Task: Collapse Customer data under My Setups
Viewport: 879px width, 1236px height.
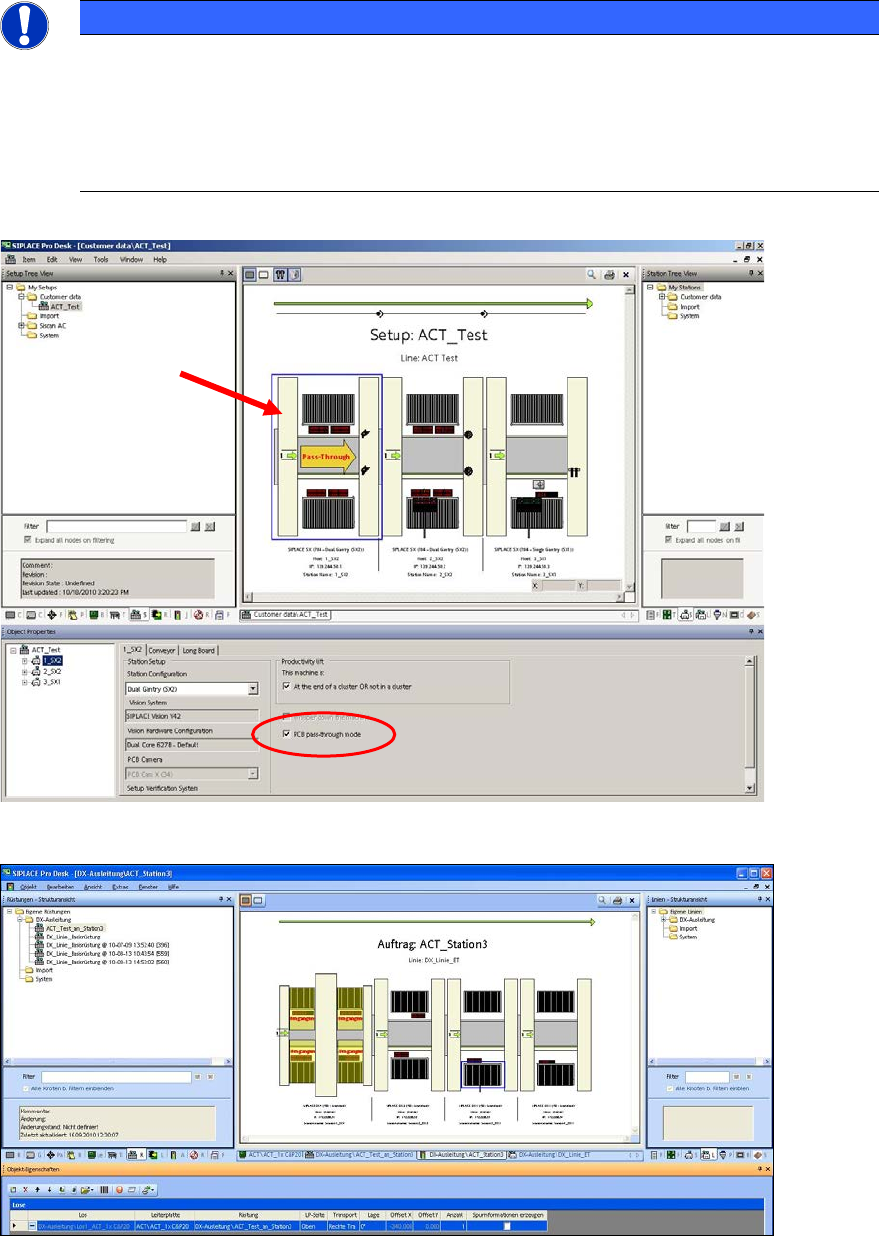Action: pos(20,297)
